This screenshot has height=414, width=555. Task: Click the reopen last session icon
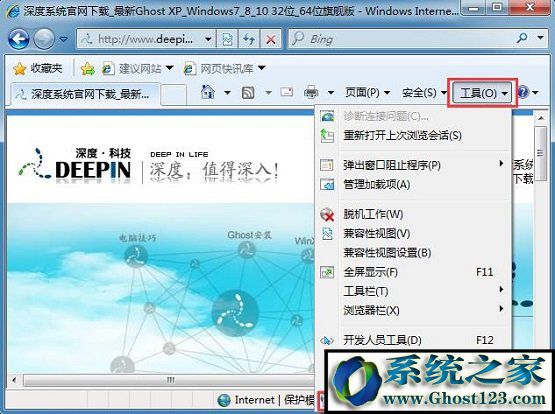click(x=327, y=136)
